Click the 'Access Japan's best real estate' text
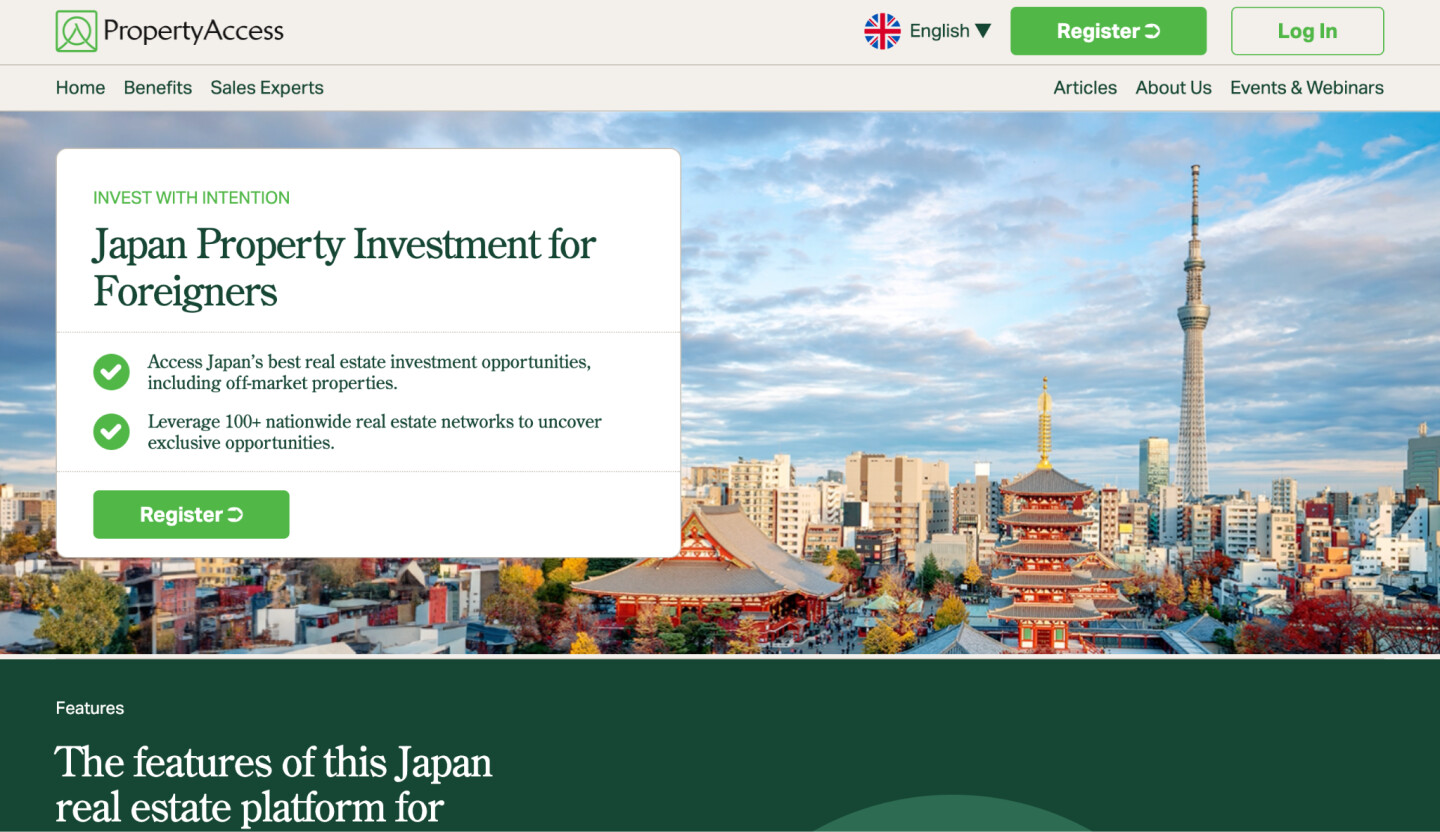Screen dimensions: 1440x832 click(369, 372)
